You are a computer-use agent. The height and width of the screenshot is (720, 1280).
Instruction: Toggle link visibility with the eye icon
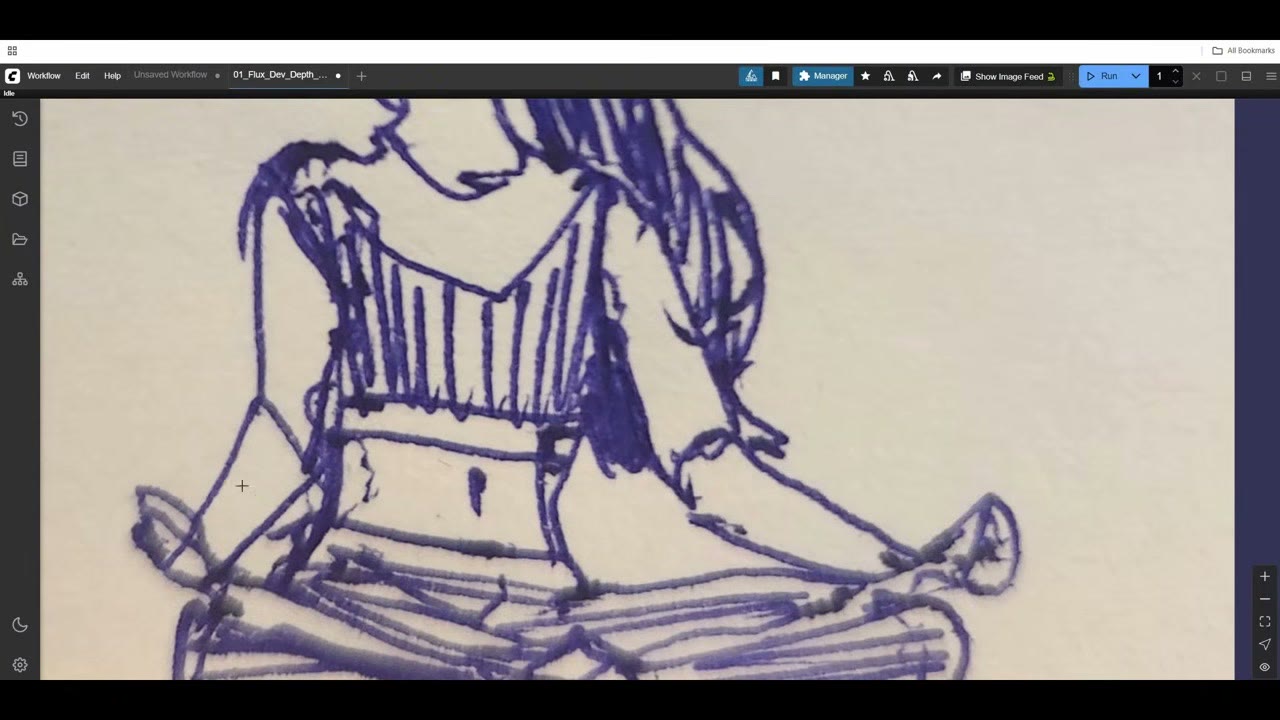click(1265, 667)
